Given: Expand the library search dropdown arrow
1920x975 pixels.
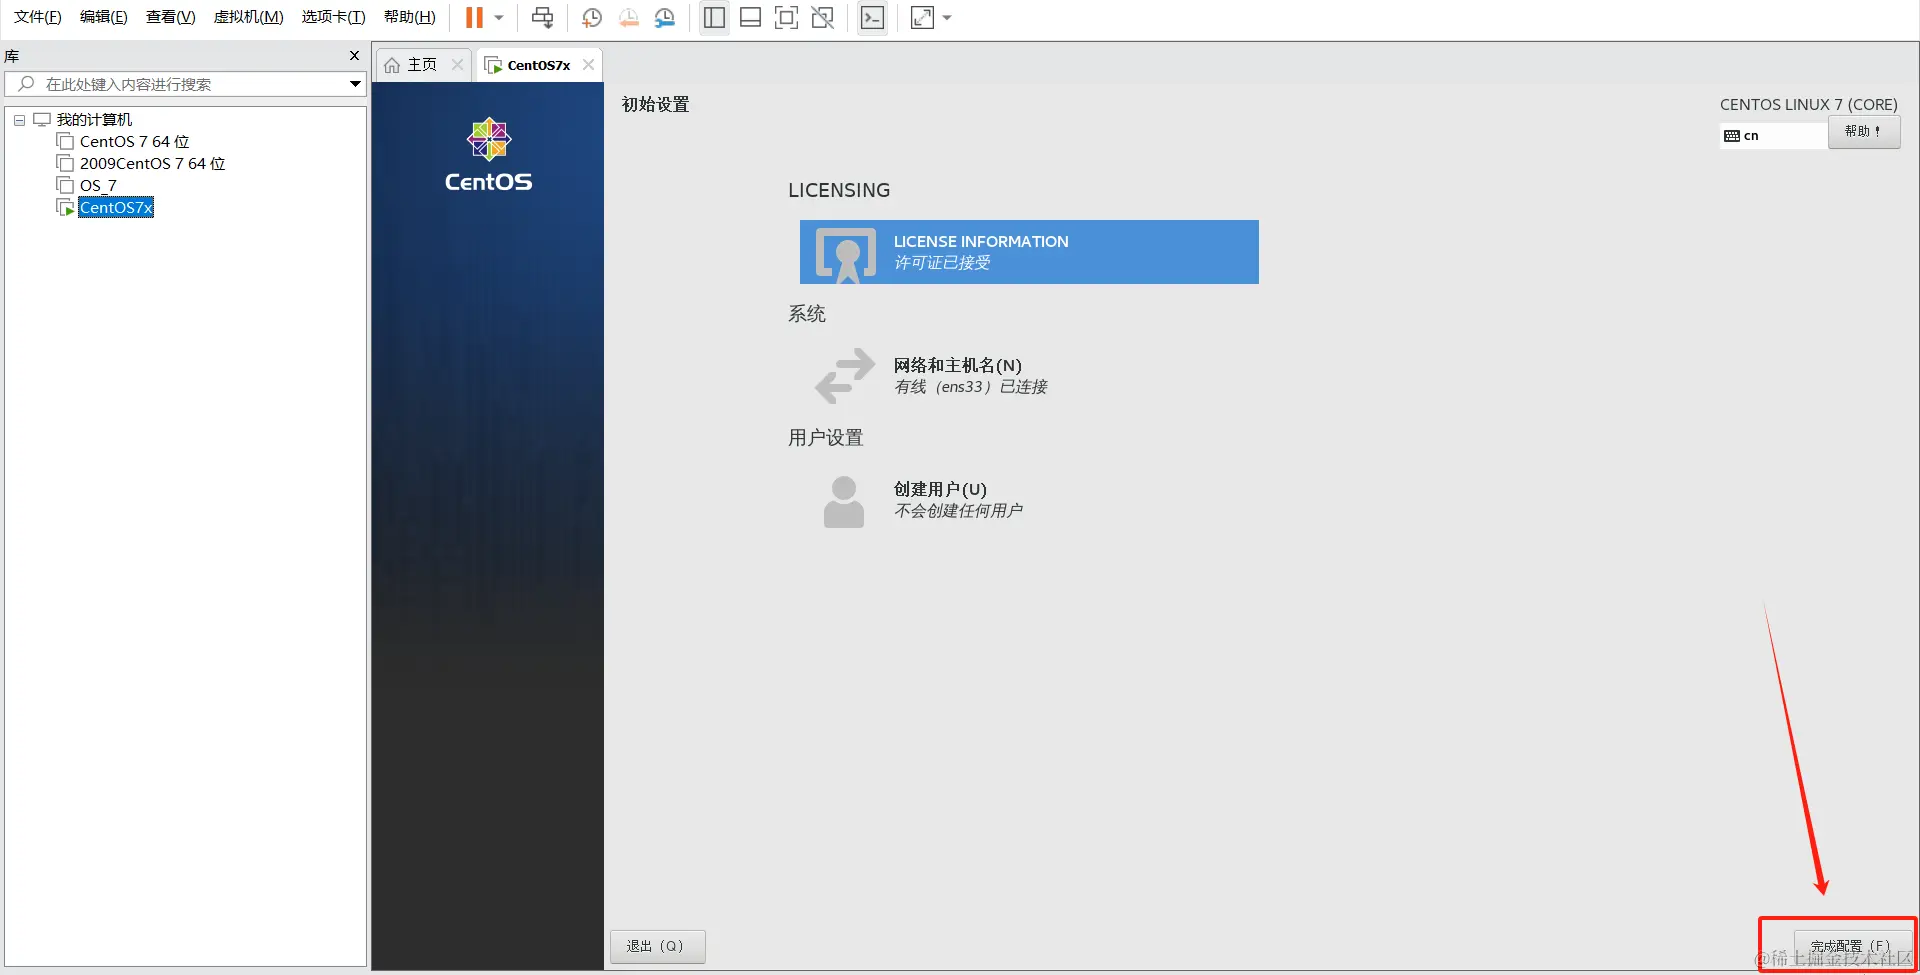Looking at the screenshot, I should (355, 84).
